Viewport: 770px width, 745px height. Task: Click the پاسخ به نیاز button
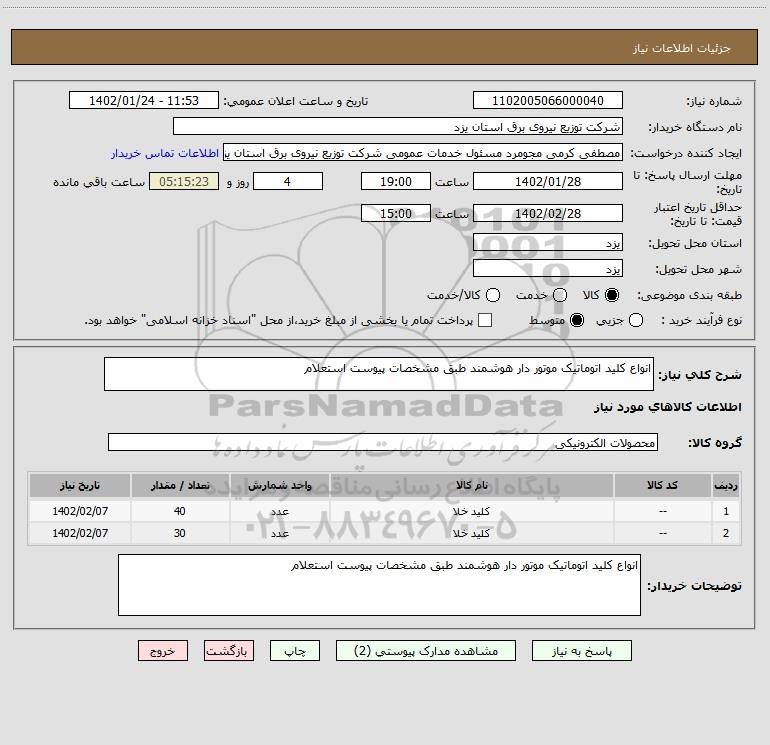click(x=582, y=651)
